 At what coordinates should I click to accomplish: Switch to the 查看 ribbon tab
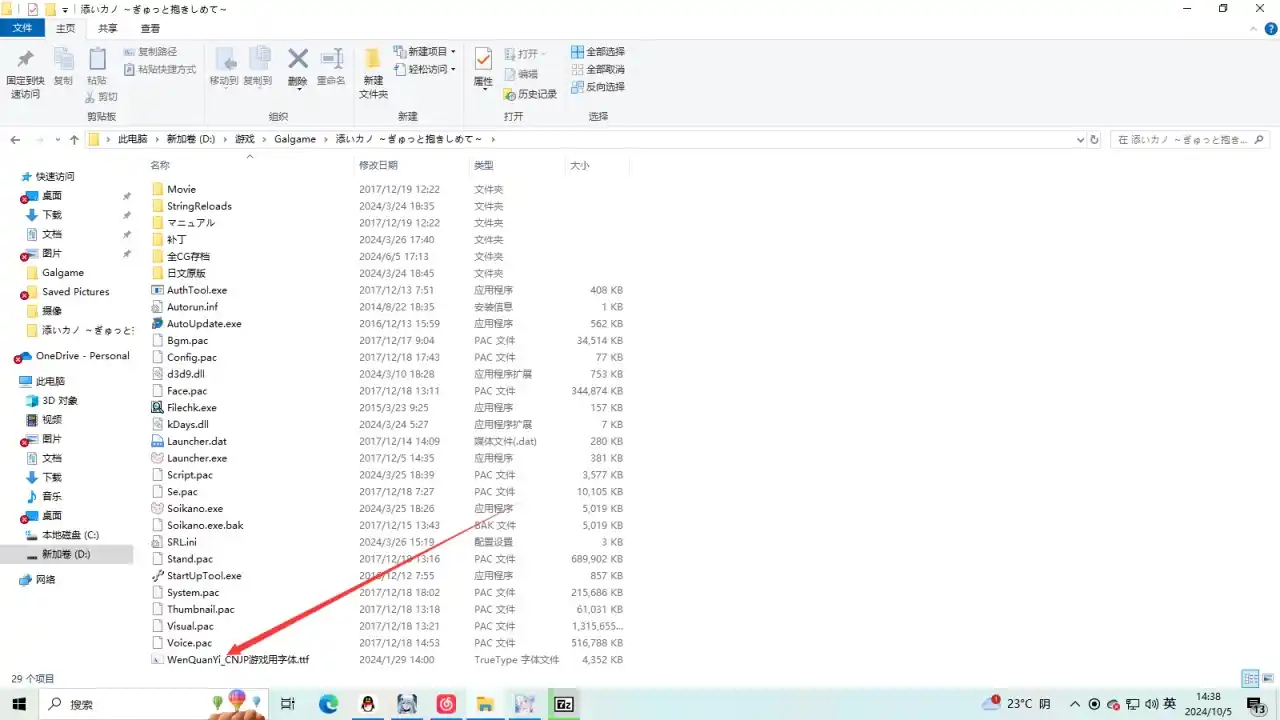pos(150,29)
